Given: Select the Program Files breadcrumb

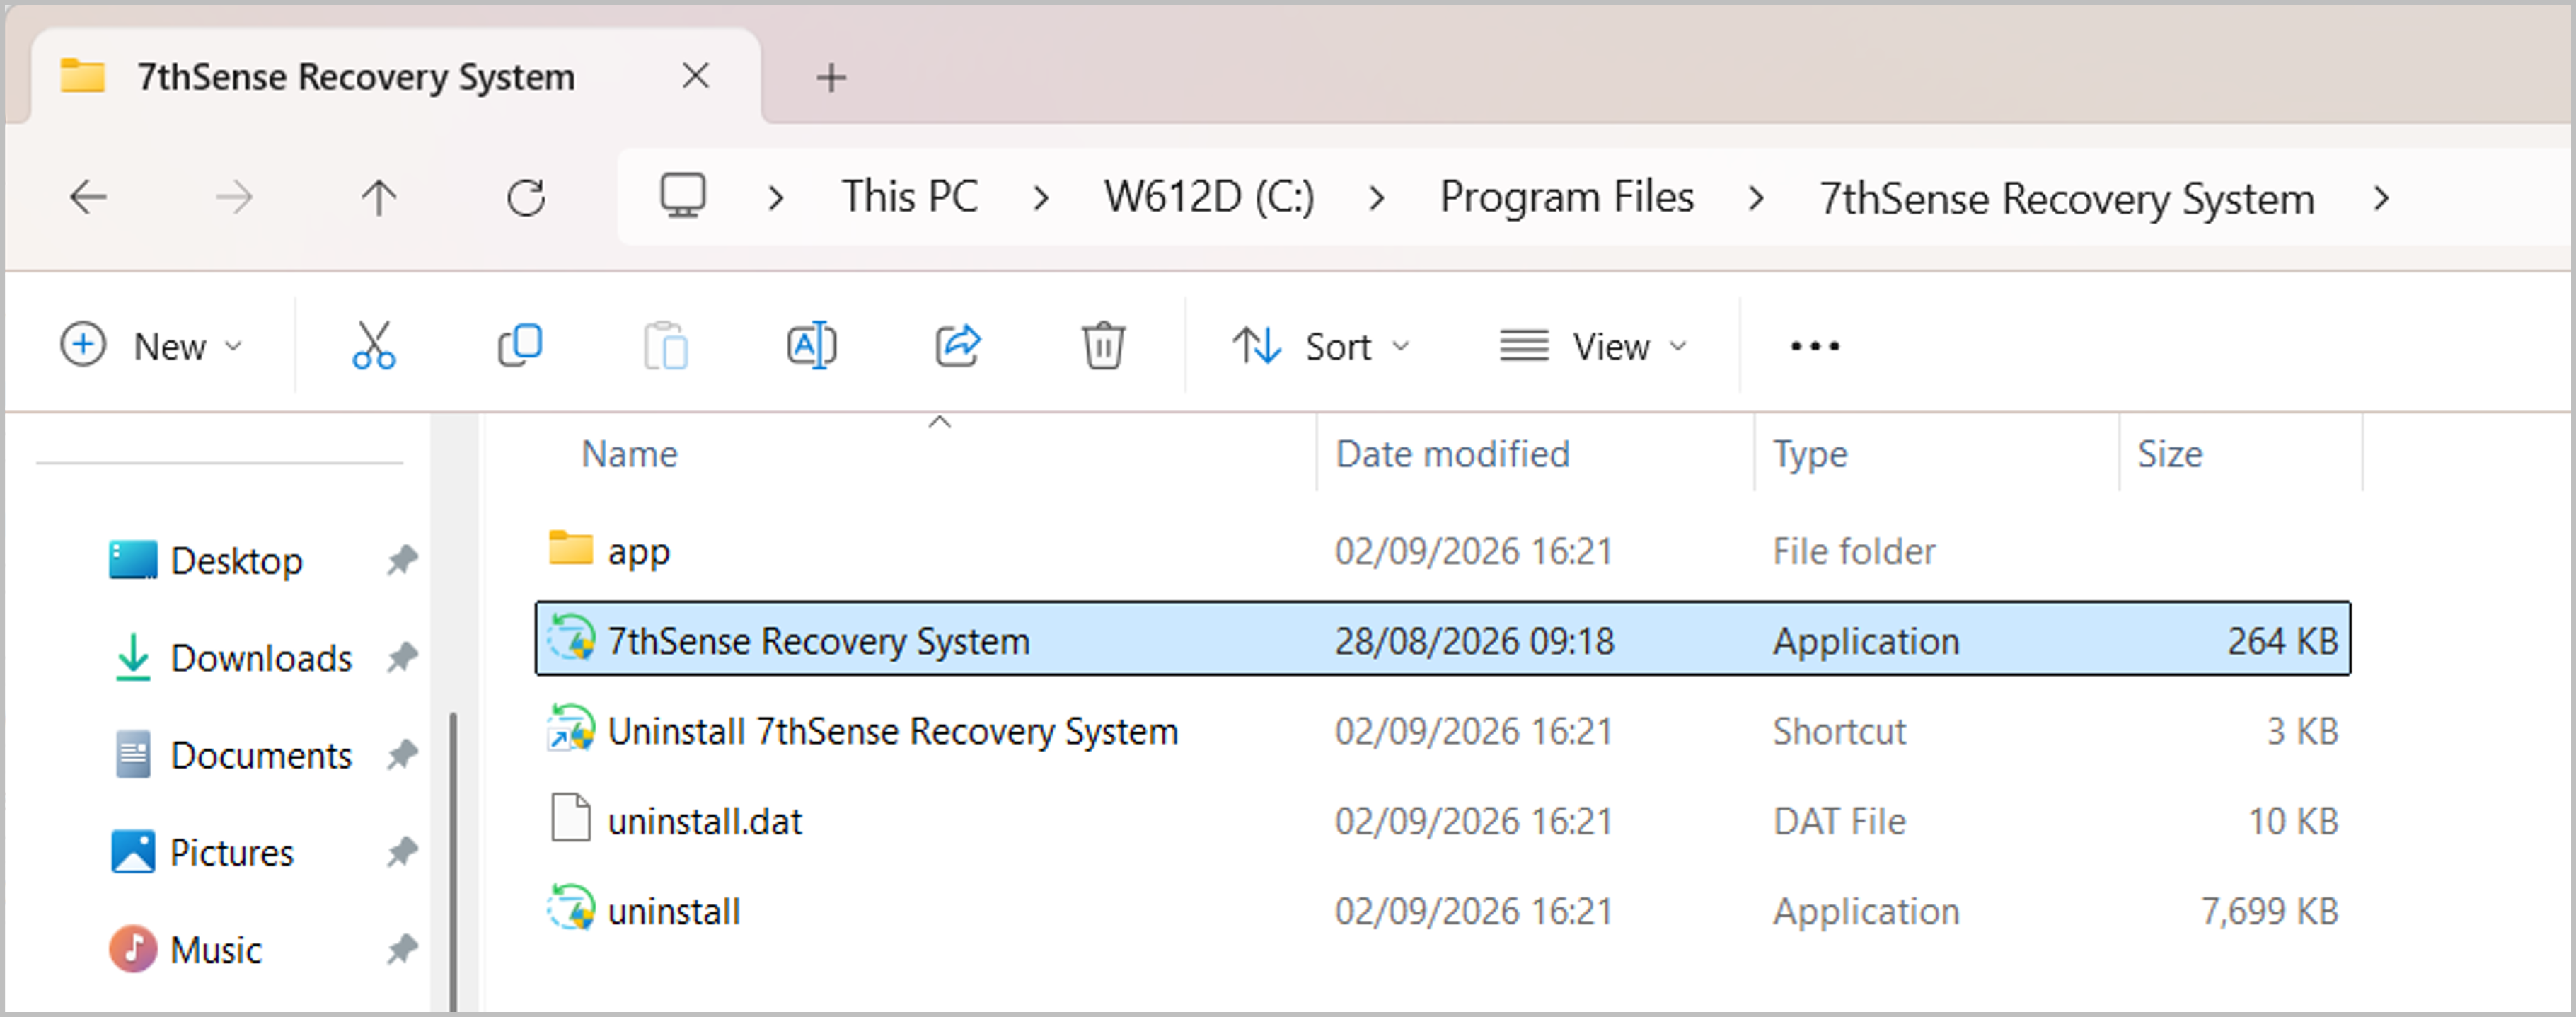Looking at the screenshot, I should click(x=1566, y=197).
